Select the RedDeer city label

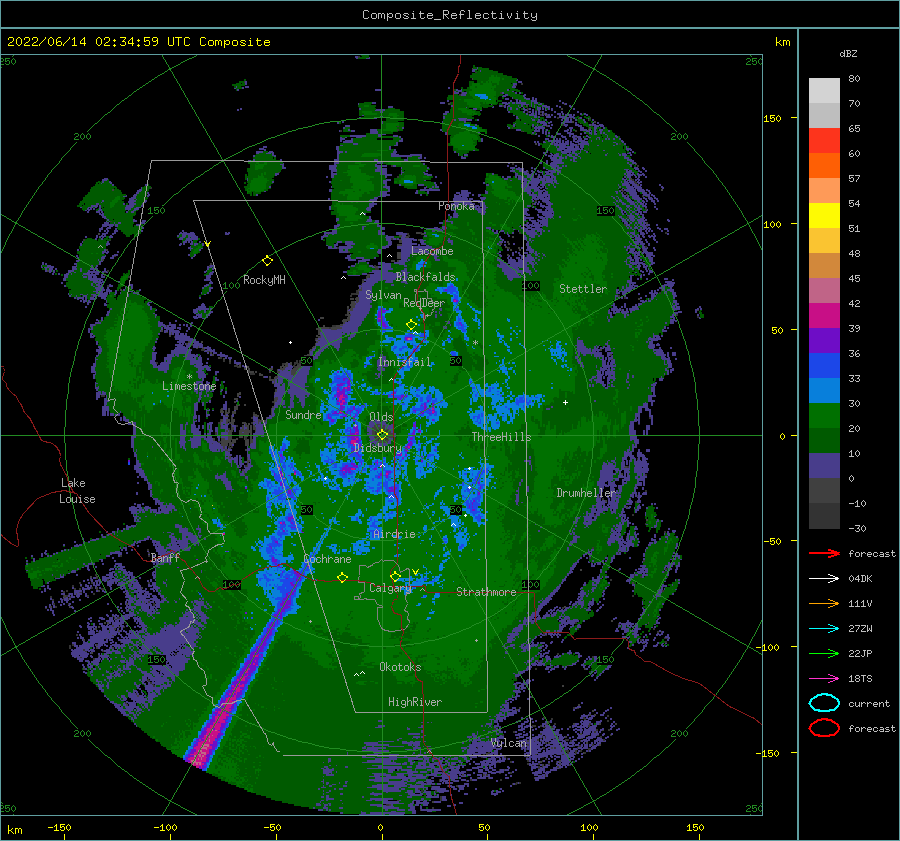point(424,303)
